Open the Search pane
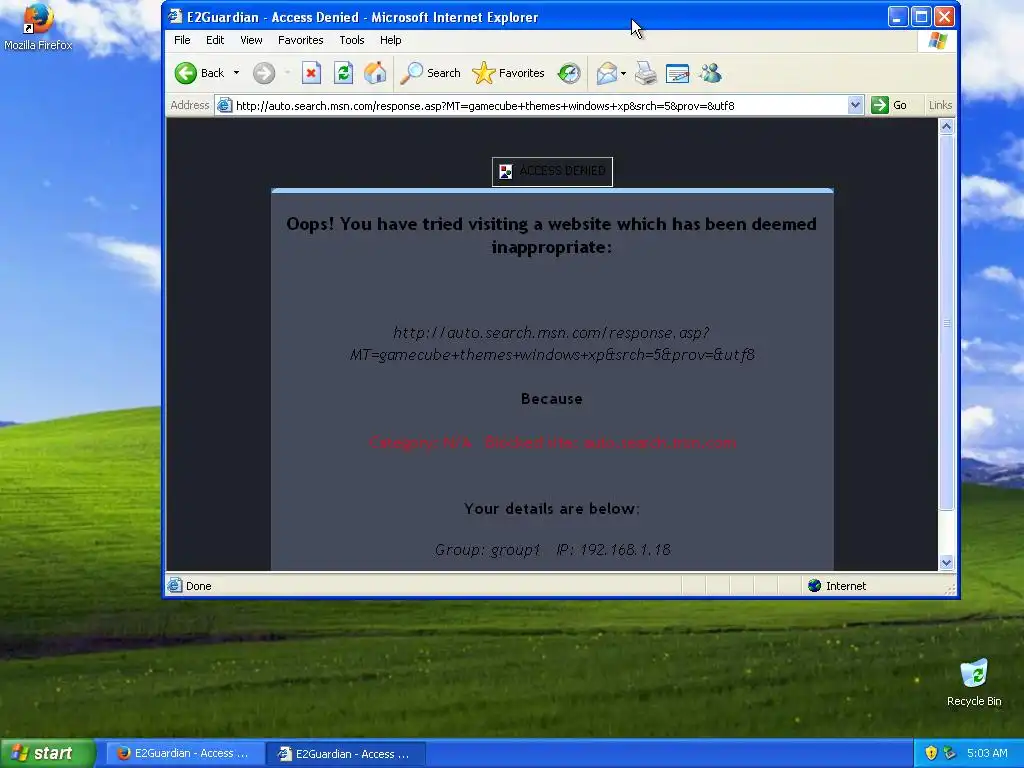This screenshot has height=768, width=1024. [430, 73]
